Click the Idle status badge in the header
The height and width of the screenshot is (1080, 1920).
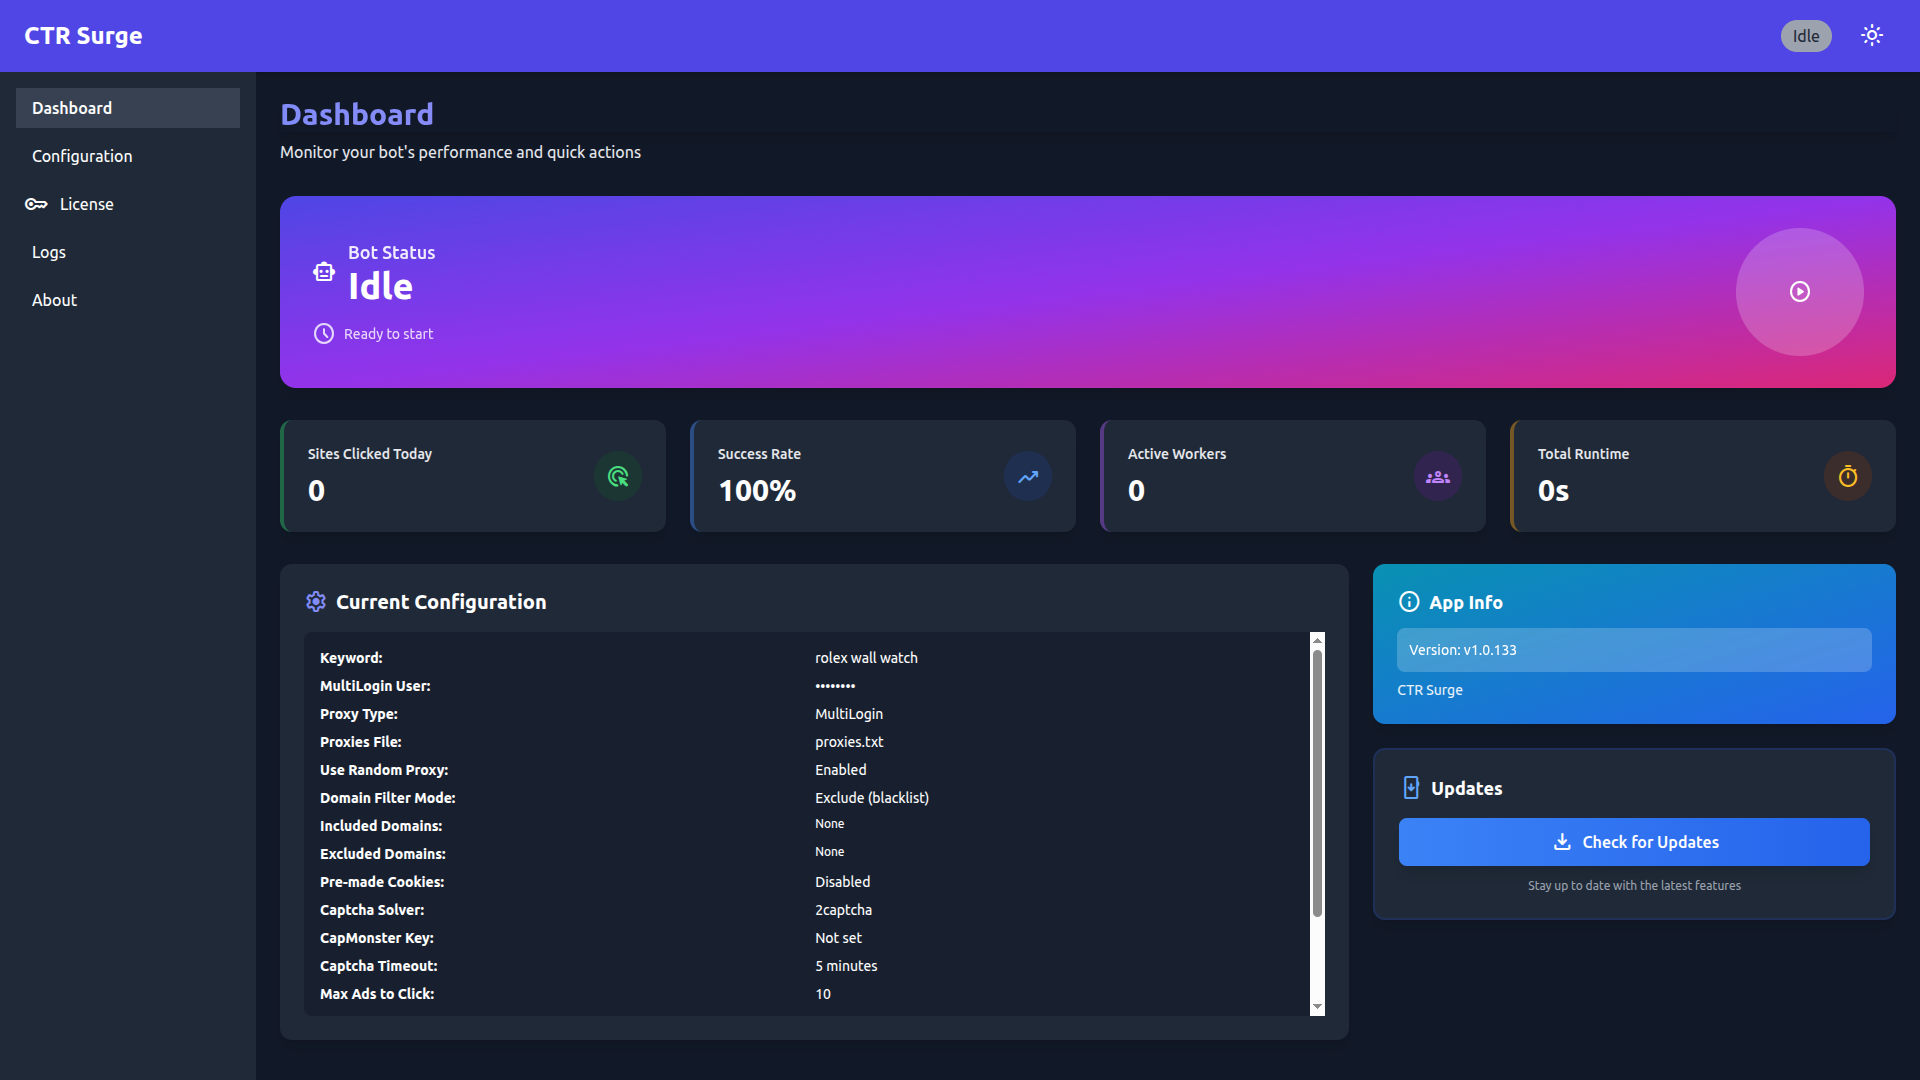click(x=1805, y=35)
